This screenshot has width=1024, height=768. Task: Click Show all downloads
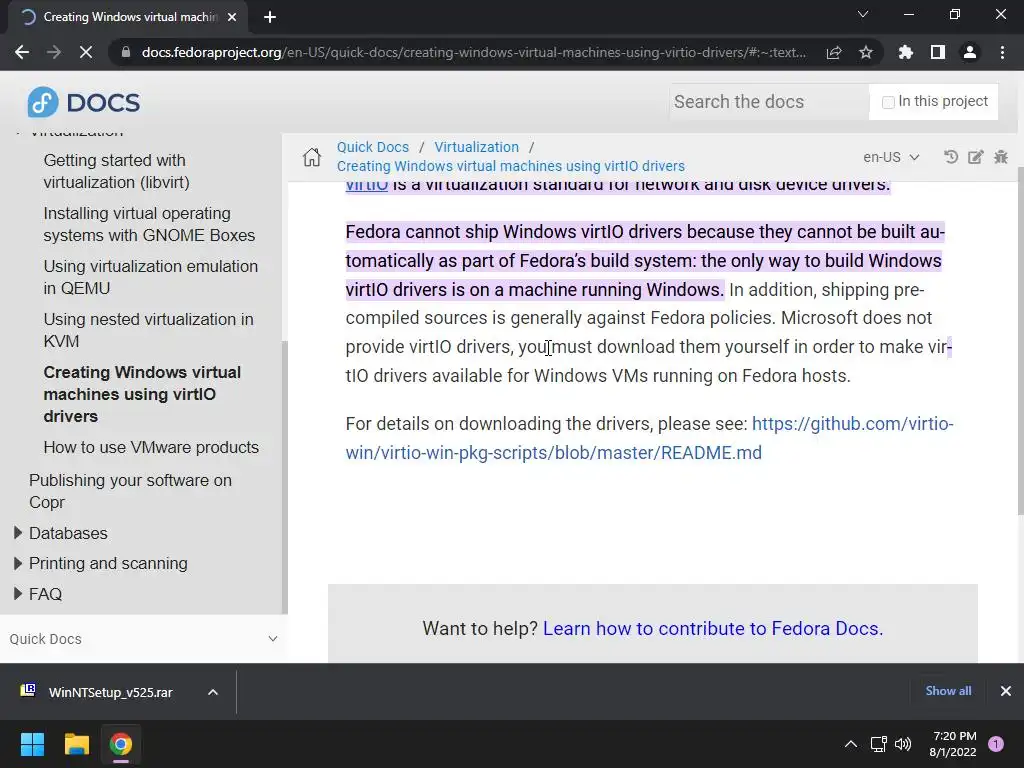(948, 691)
